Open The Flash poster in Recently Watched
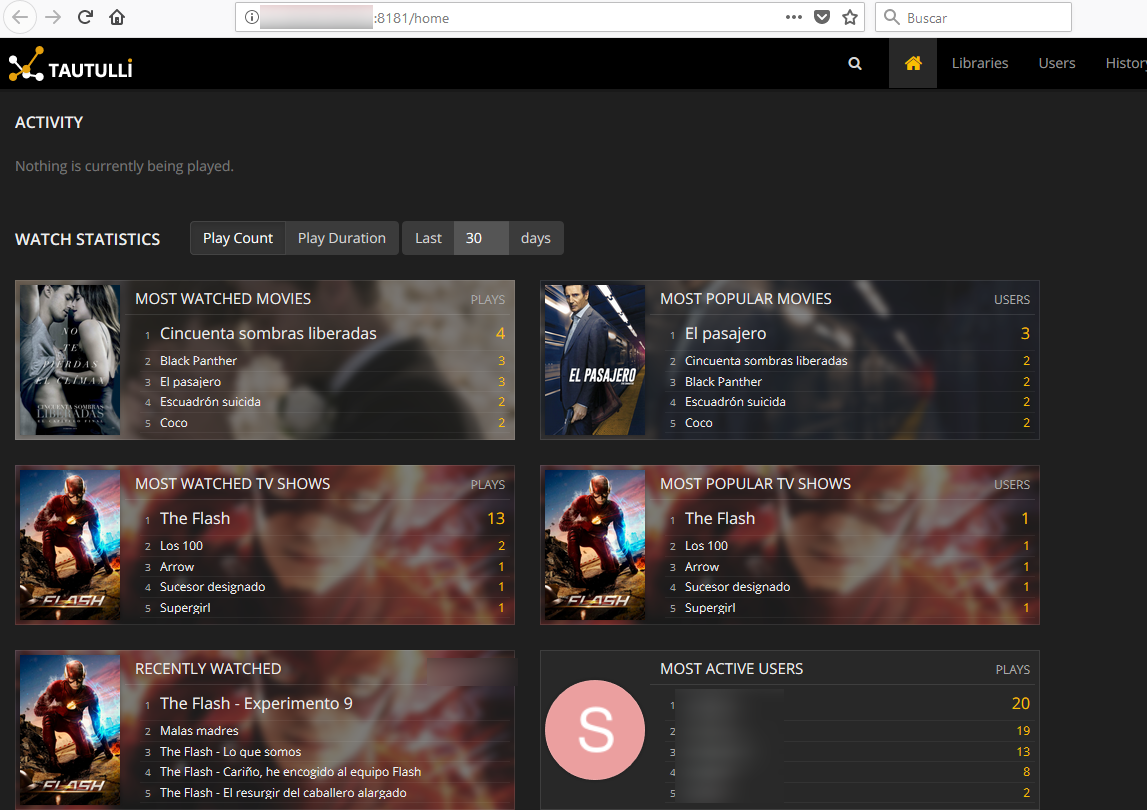The width and height of the screenshot is (1147, 810). point(70,730)
